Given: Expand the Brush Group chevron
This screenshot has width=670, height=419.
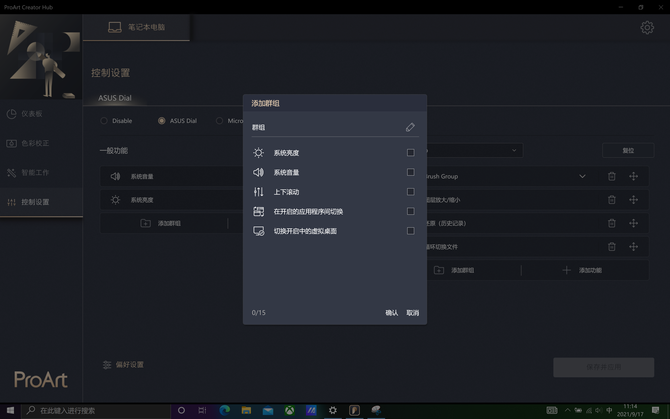Looking at the screenshot, I should (x=582, y=176).
